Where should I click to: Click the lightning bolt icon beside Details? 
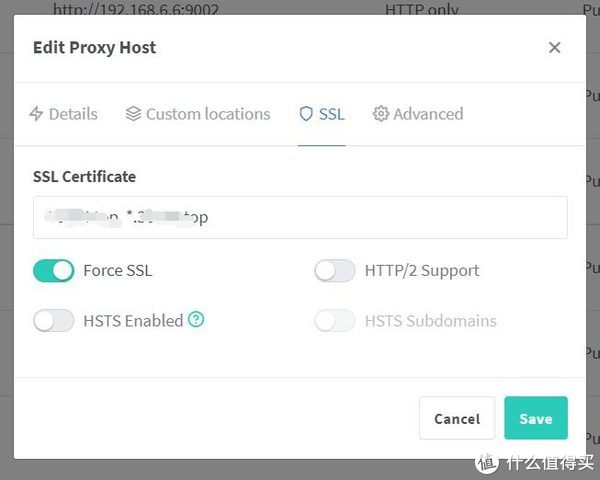coord(37,114)
